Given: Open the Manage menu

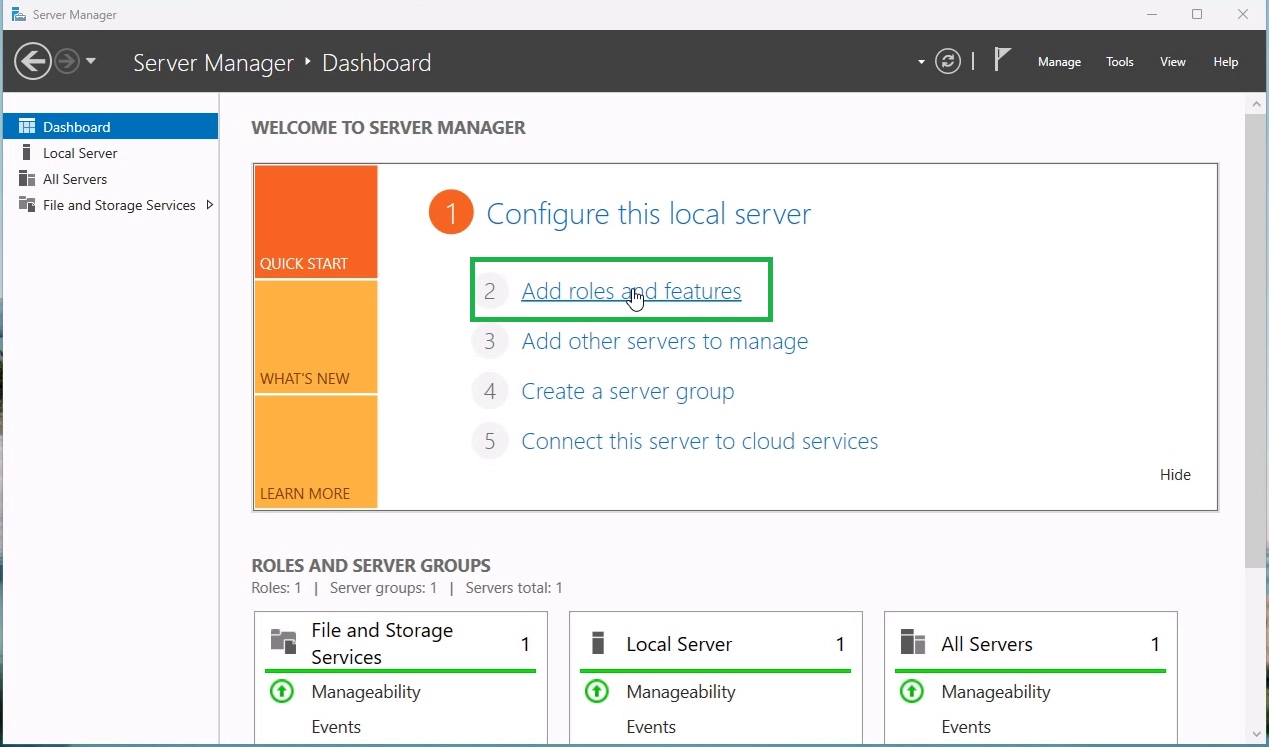Looking at the screenshot, I should 1059,62.
